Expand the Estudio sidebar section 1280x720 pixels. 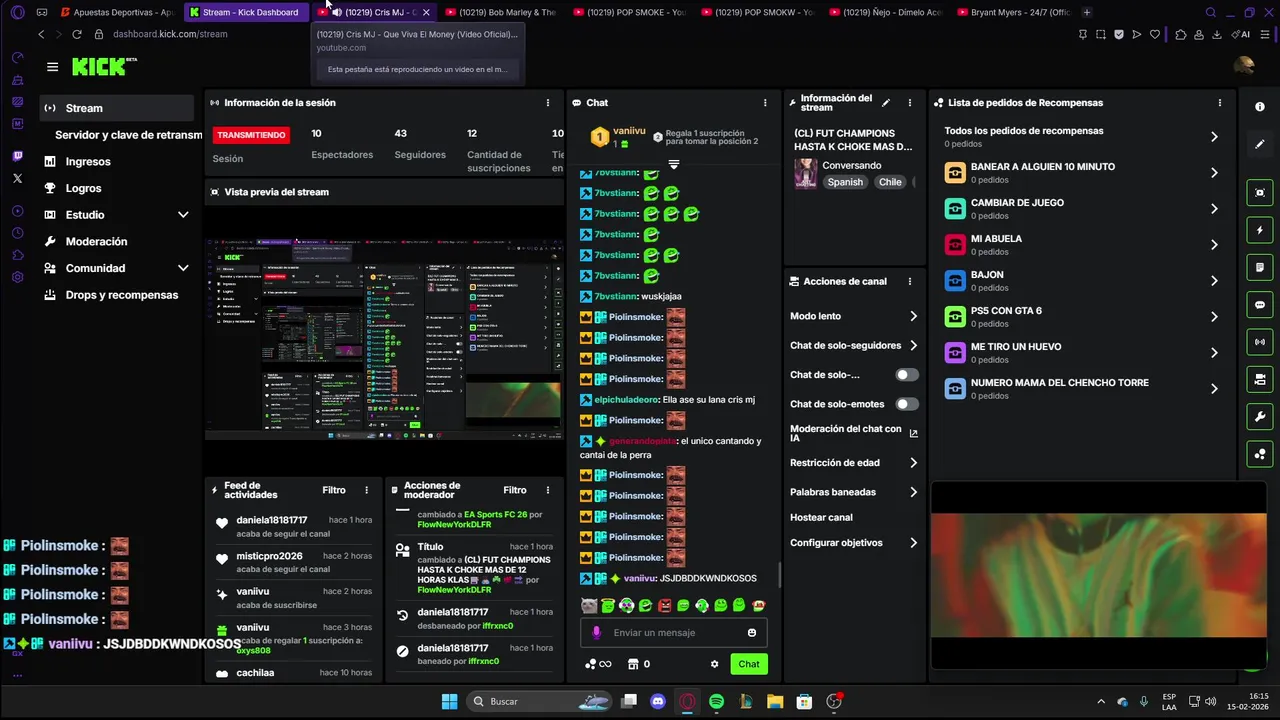[x=183, y=215]
